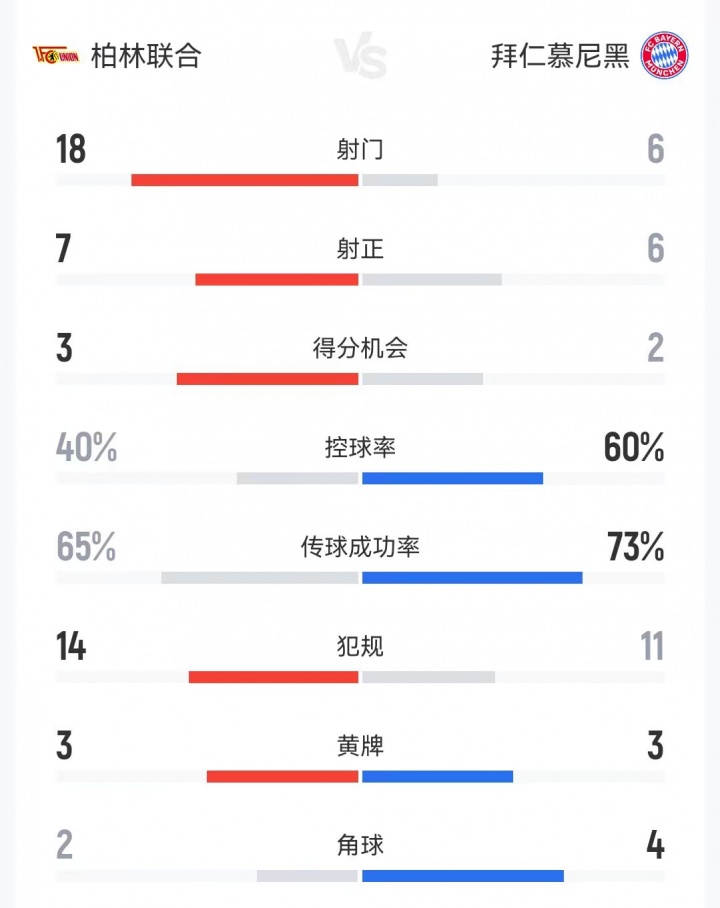Select the 黄牌 stat label
The image size is (720, 908).
click(x=360, y=746)
